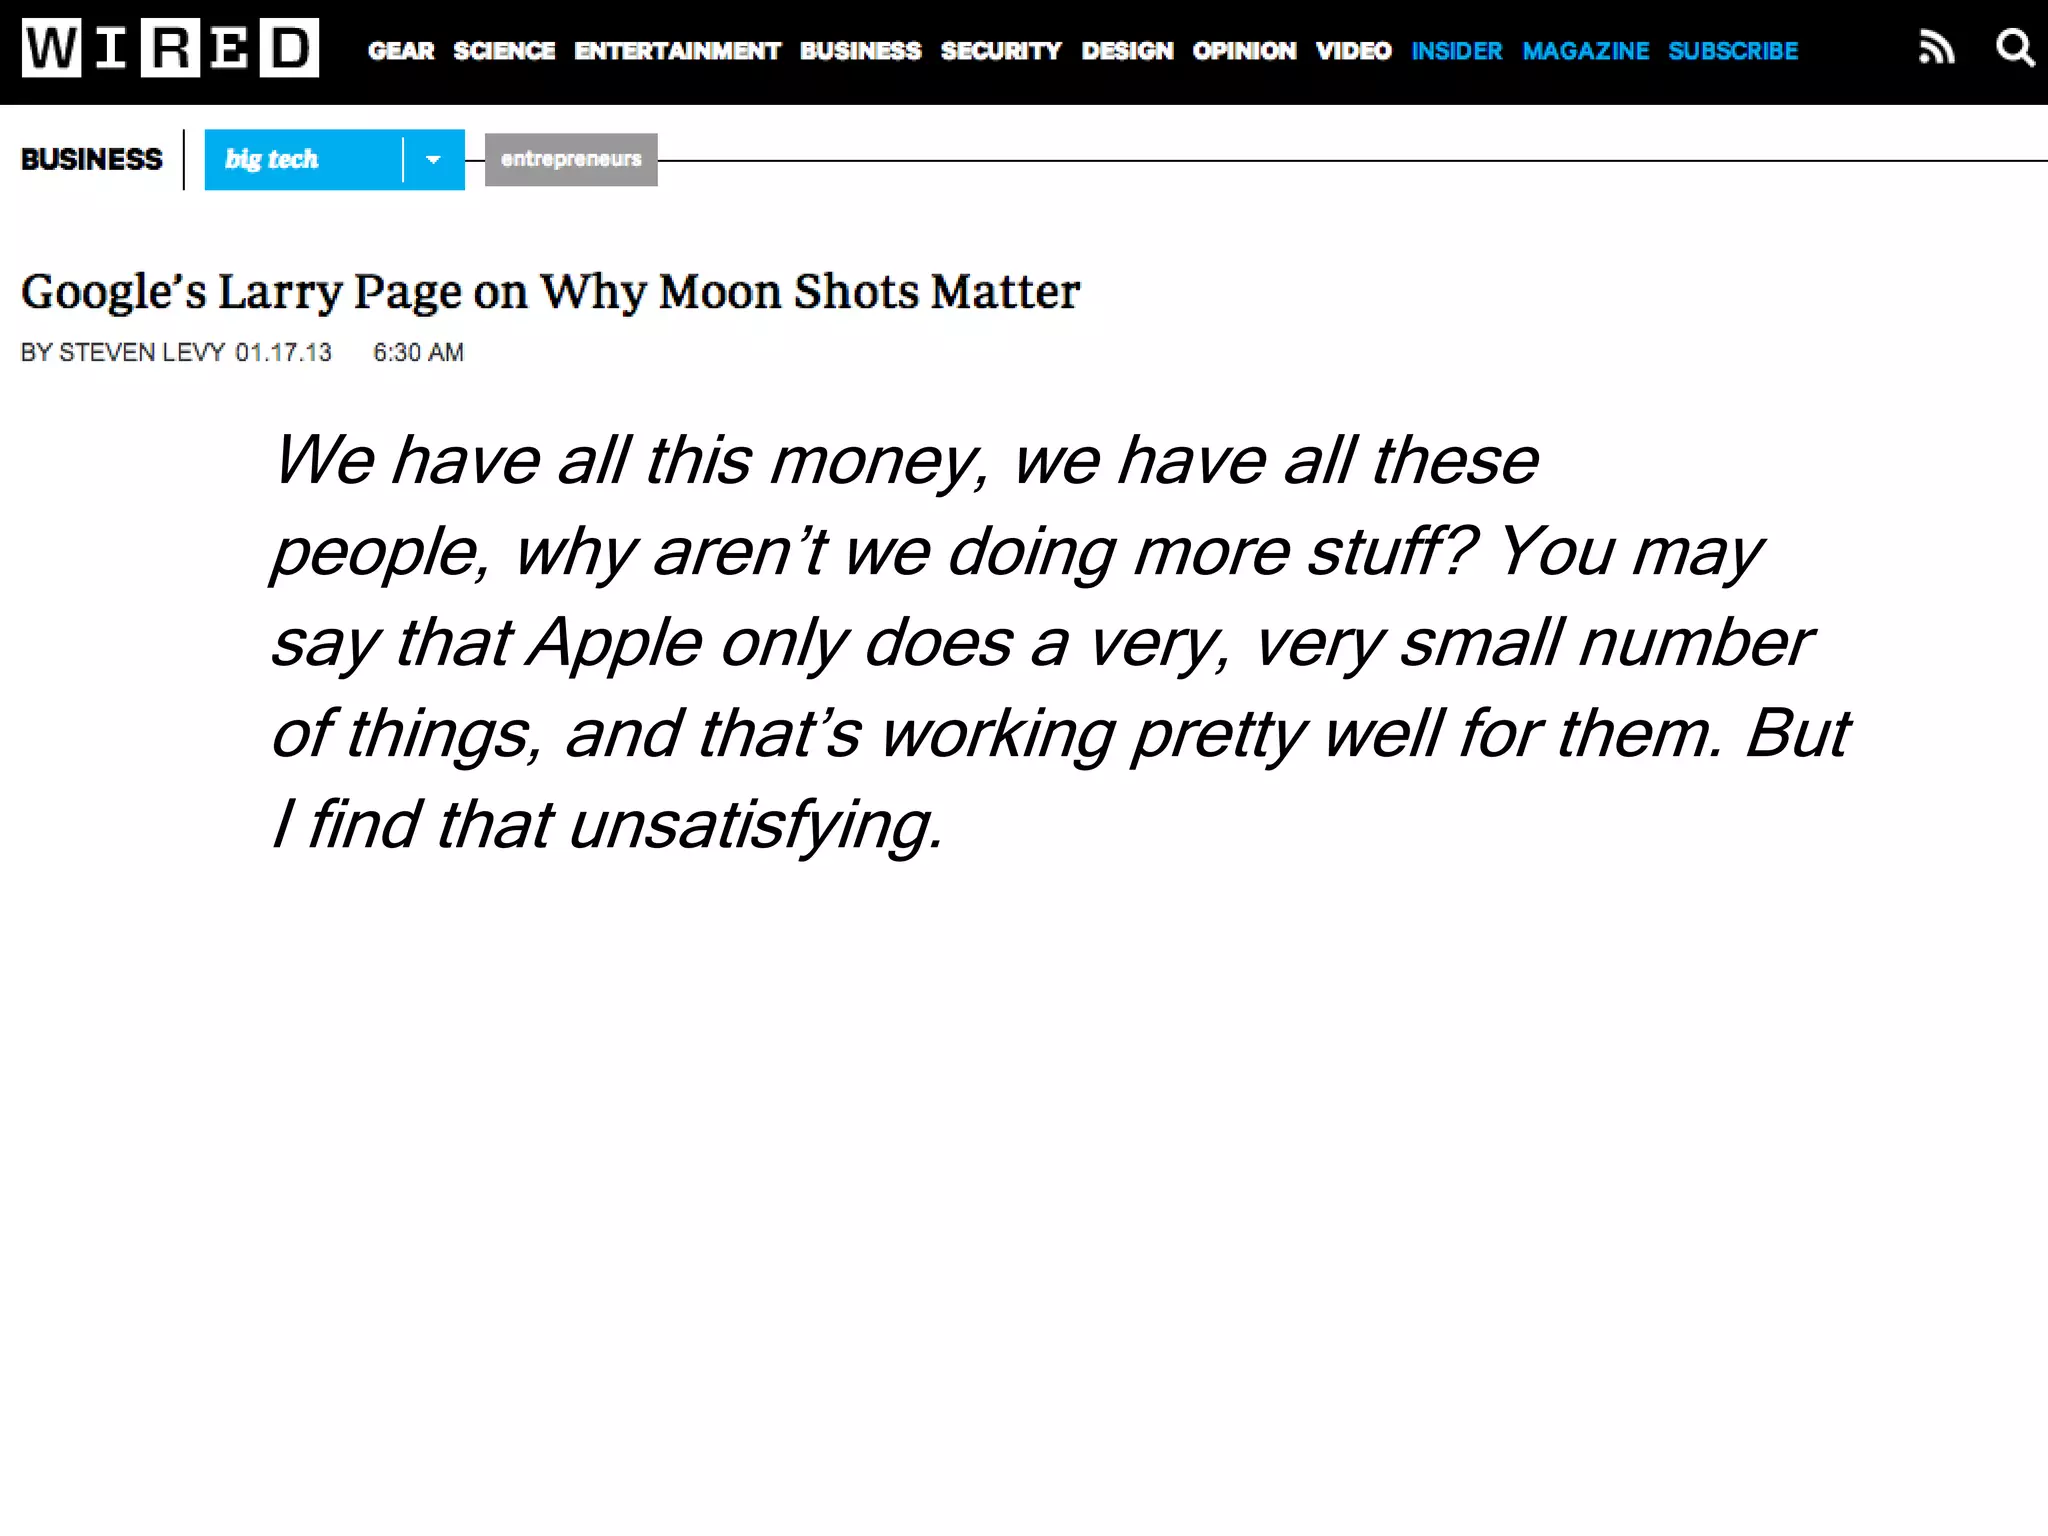The height and width of the screenshot is (1536, 2048).
Task: Click author name Steven Levy
Action: click(x=141, y=353)
